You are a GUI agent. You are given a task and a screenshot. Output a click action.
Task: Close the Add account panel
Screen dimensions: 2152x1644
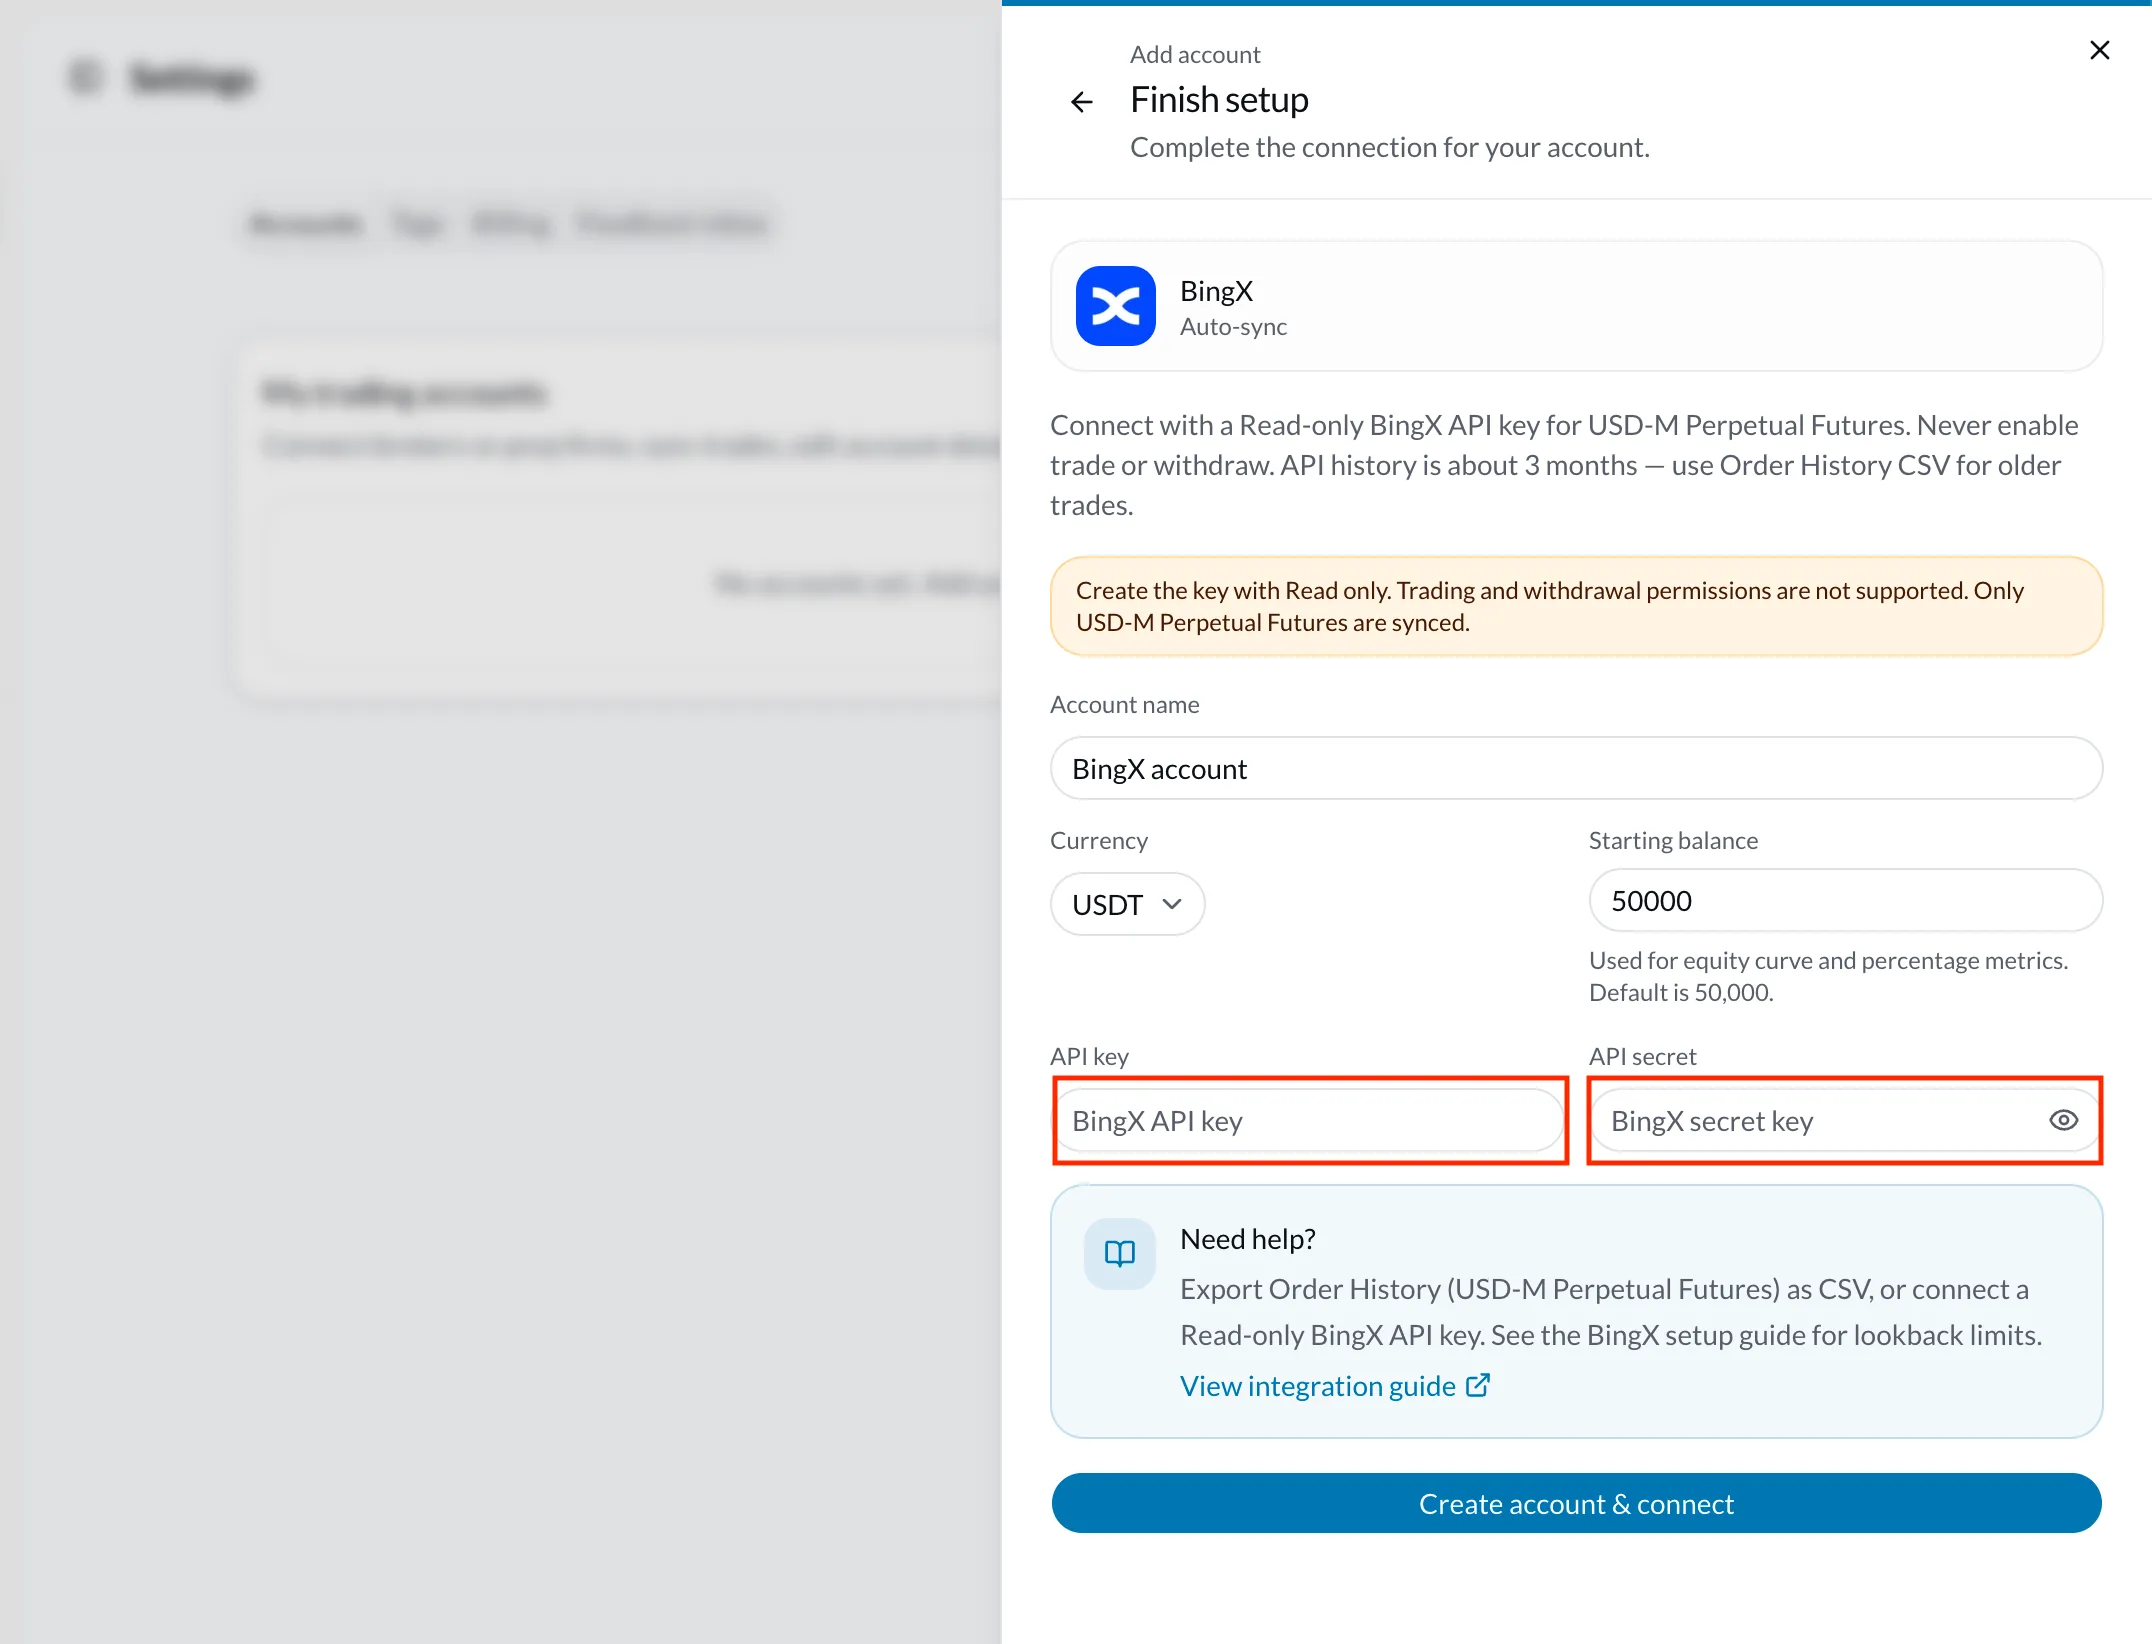(x=2099, y=50)
